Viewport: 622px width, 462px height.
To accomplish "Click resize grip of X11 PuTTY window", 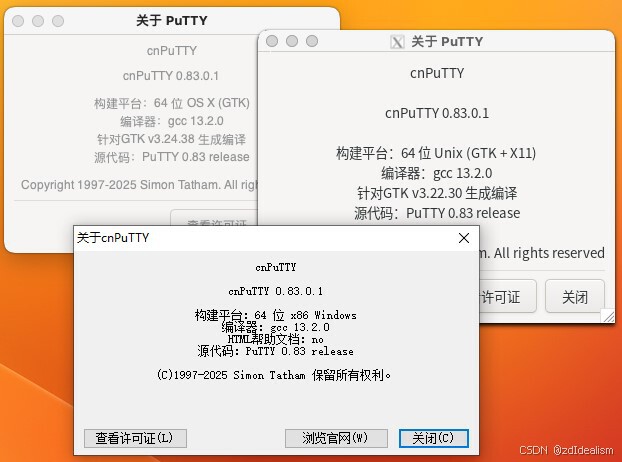I will tap(608, 316).
